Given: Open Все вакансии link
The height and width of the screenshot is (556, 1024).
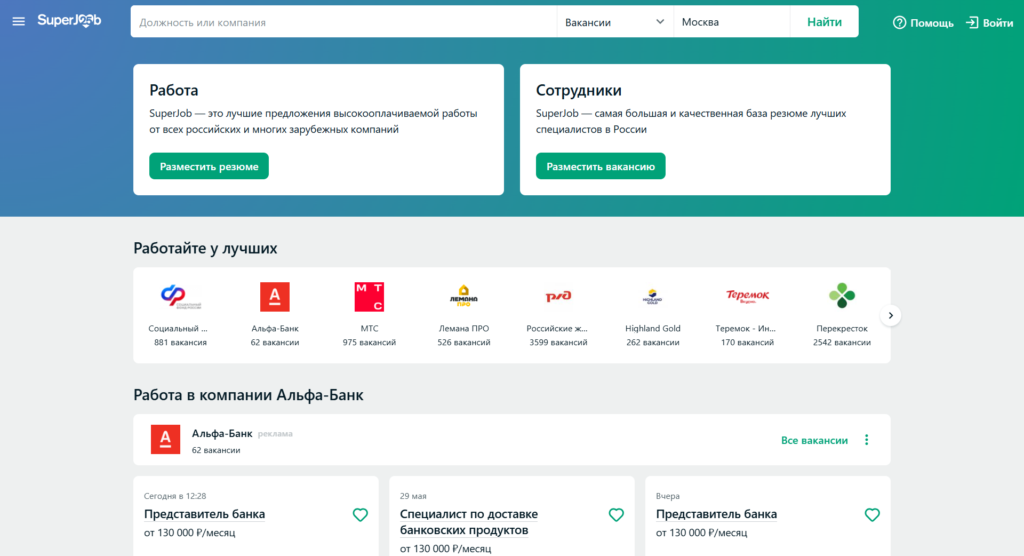Looking at the screenshot, I should coord(814,440).
